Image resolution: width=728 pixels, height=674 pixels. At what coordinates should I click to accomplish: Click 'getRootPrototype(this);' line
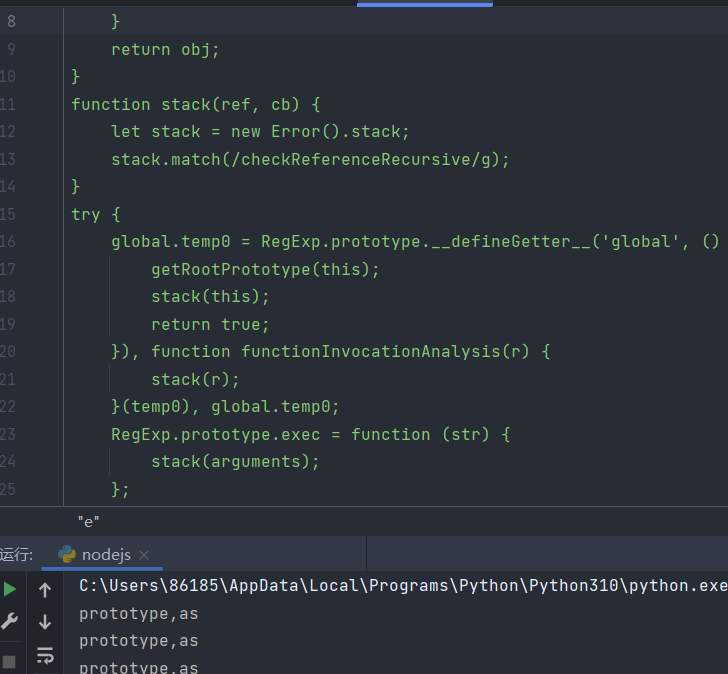click(265, 269)
